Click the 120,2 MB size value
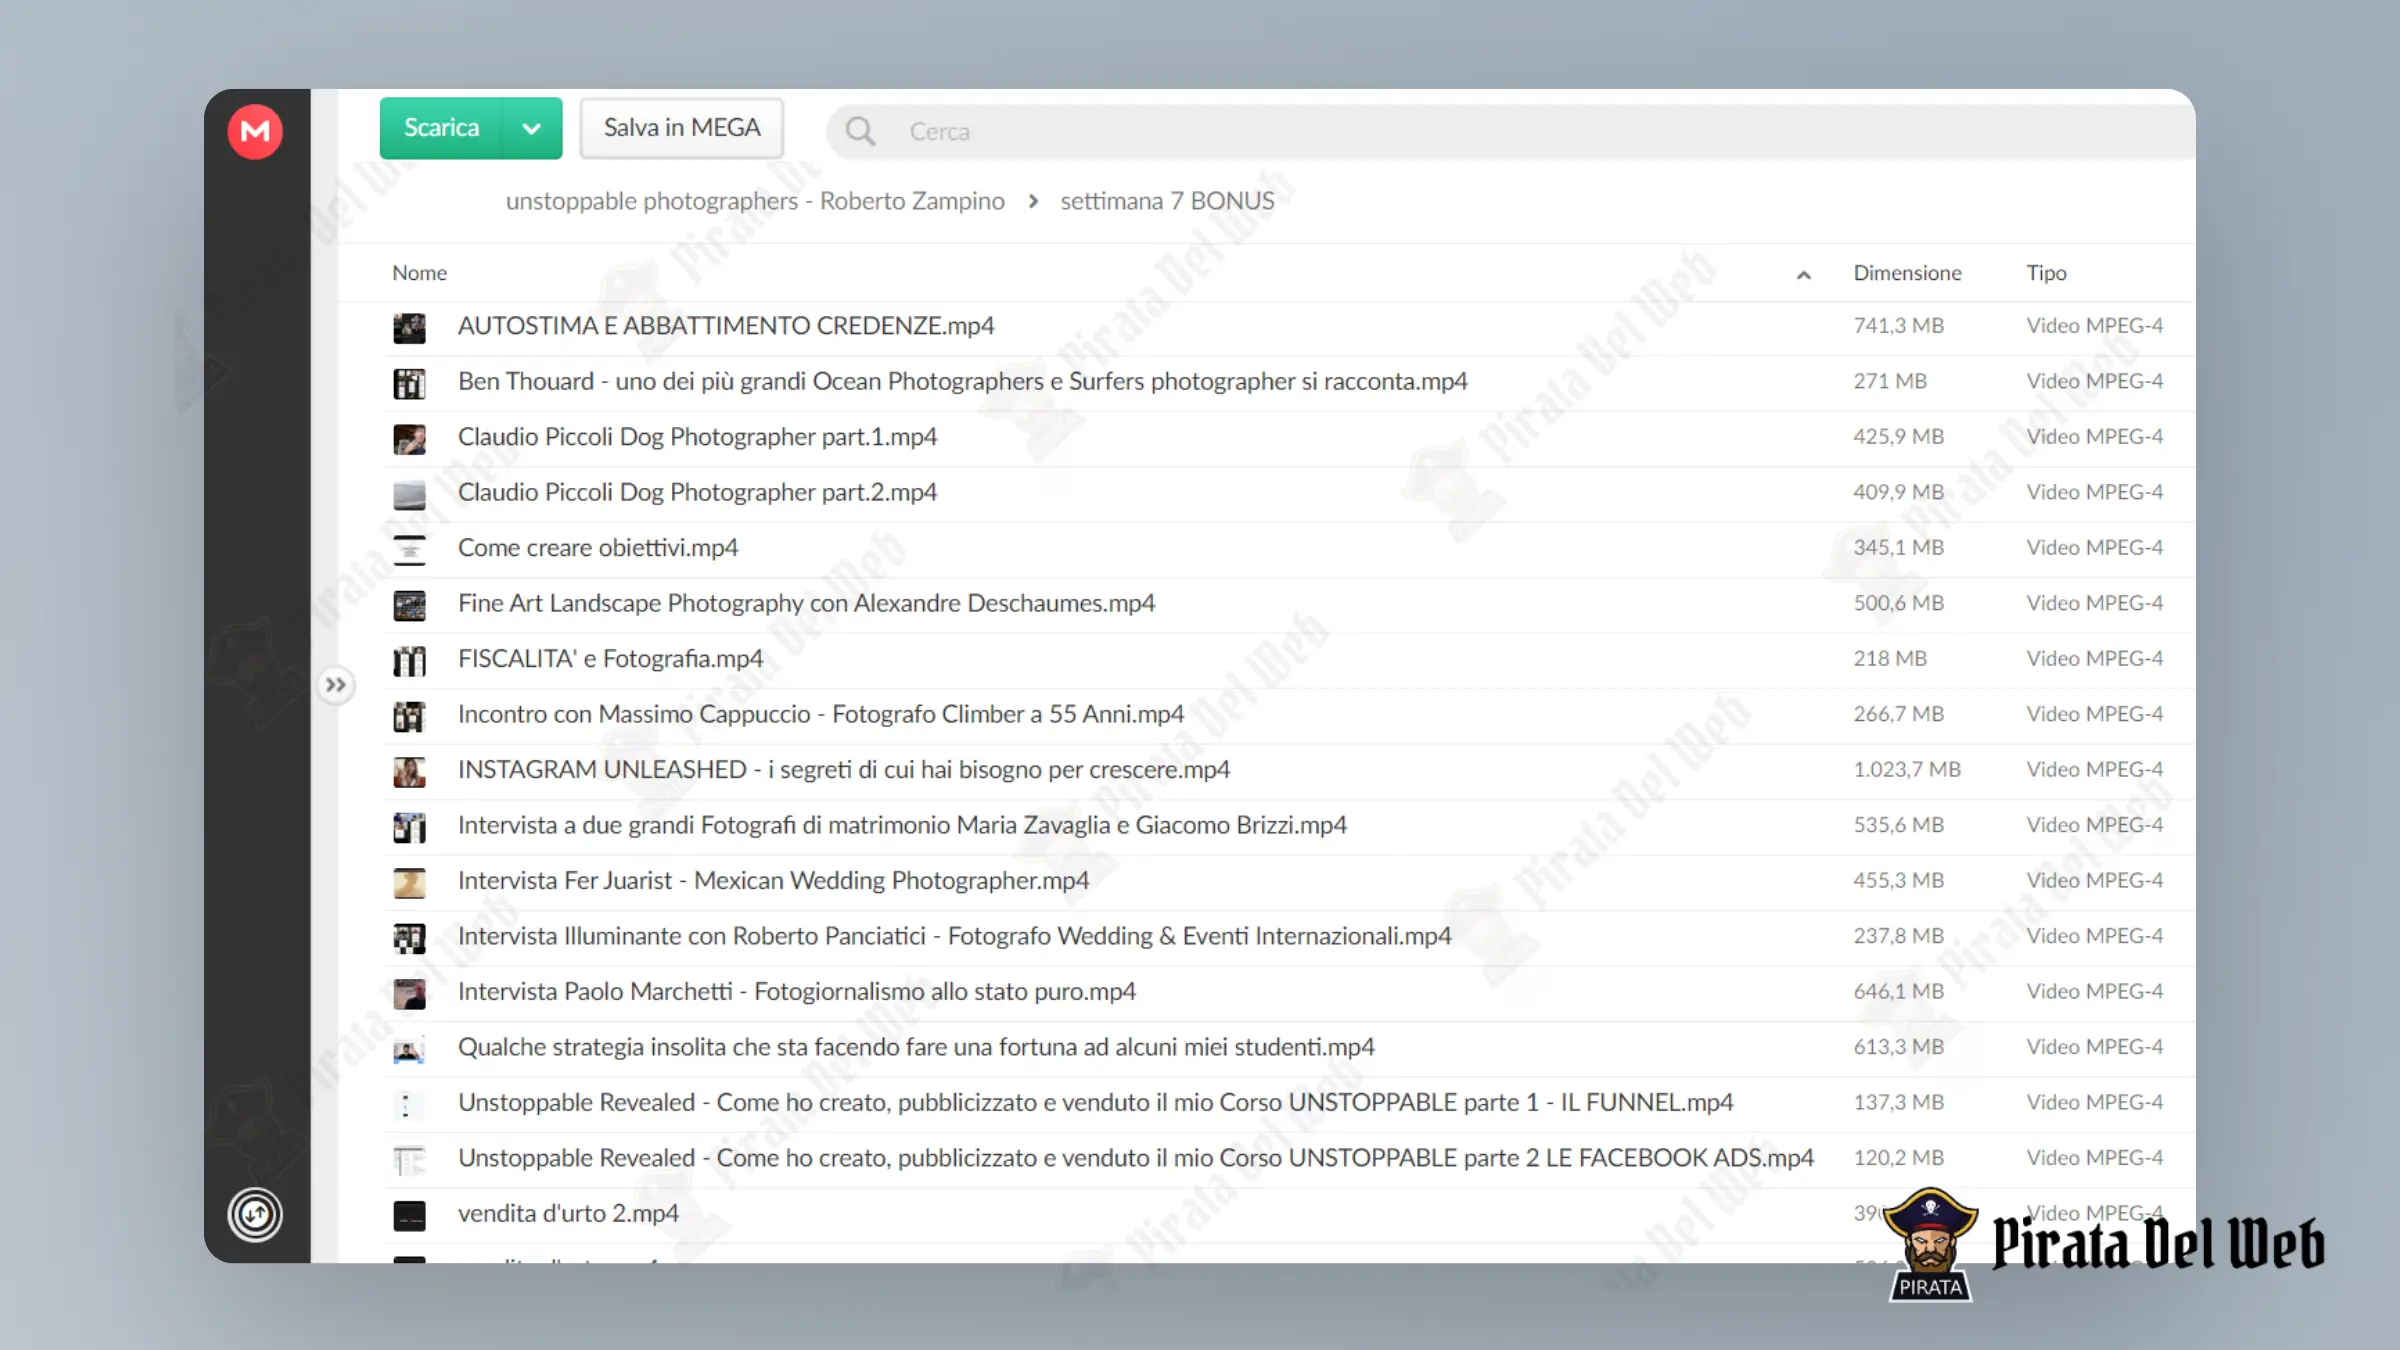2400x1350 pixels. pos(1898,1158)
